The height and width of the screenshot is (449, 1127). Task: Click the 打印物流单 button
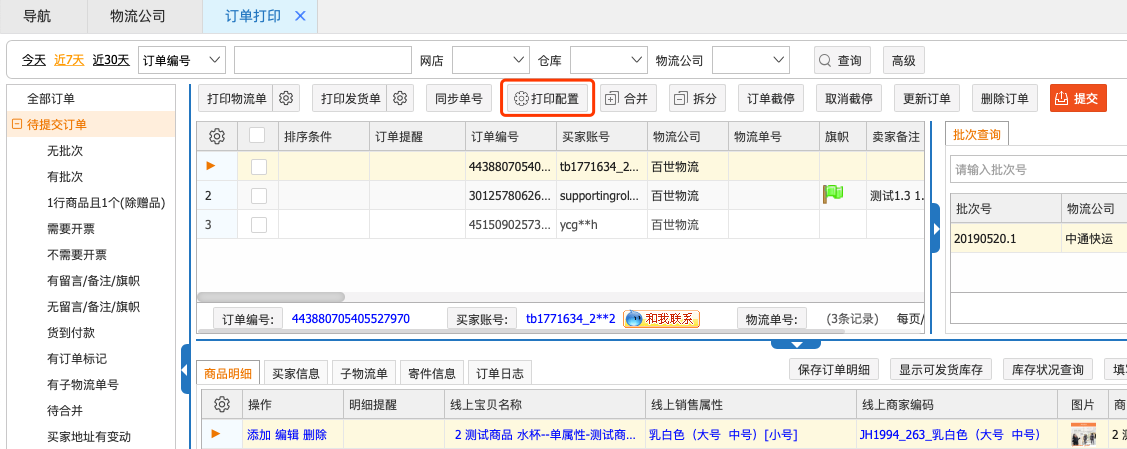[x=236, y=98]
